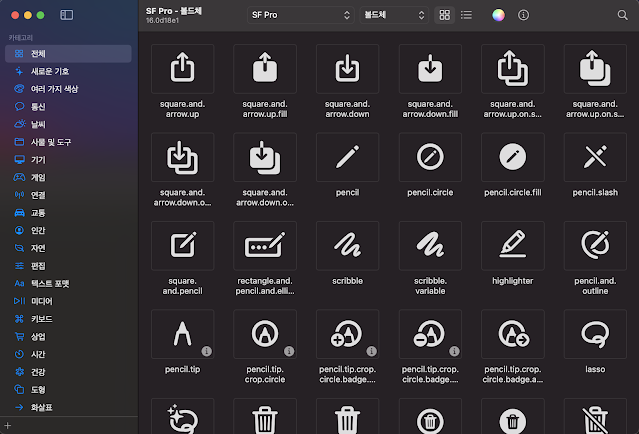This screenshot has width=639, height=434.
Task: Select the square.and.arrow.down.fill symbol
Action: point(430,69)
